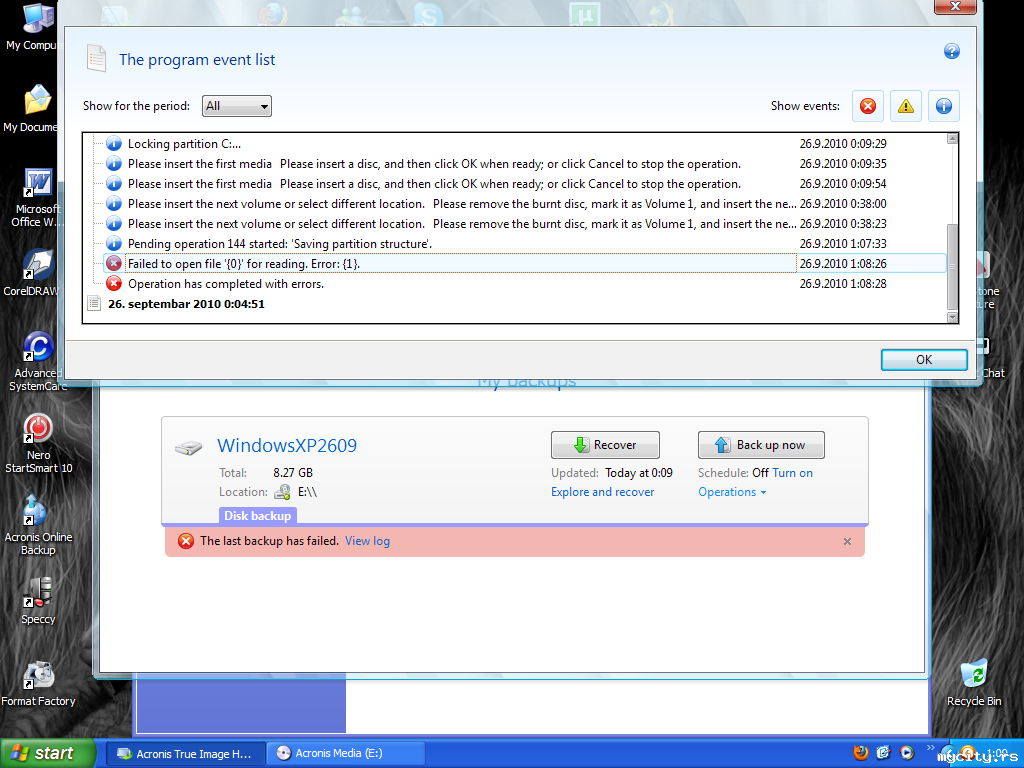Click the log document icon beside 26. septembar
This screenshot has height=768, width=1024.
pyautogui.click(x=94, y=304)
